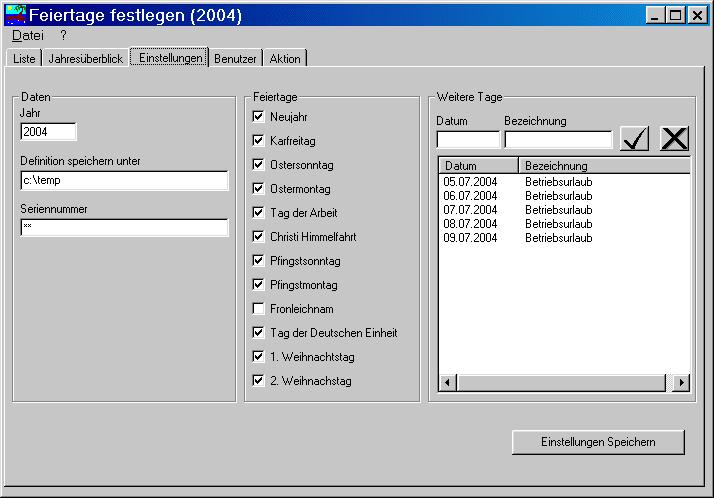Open the Benutzer tab

point(235,59)
